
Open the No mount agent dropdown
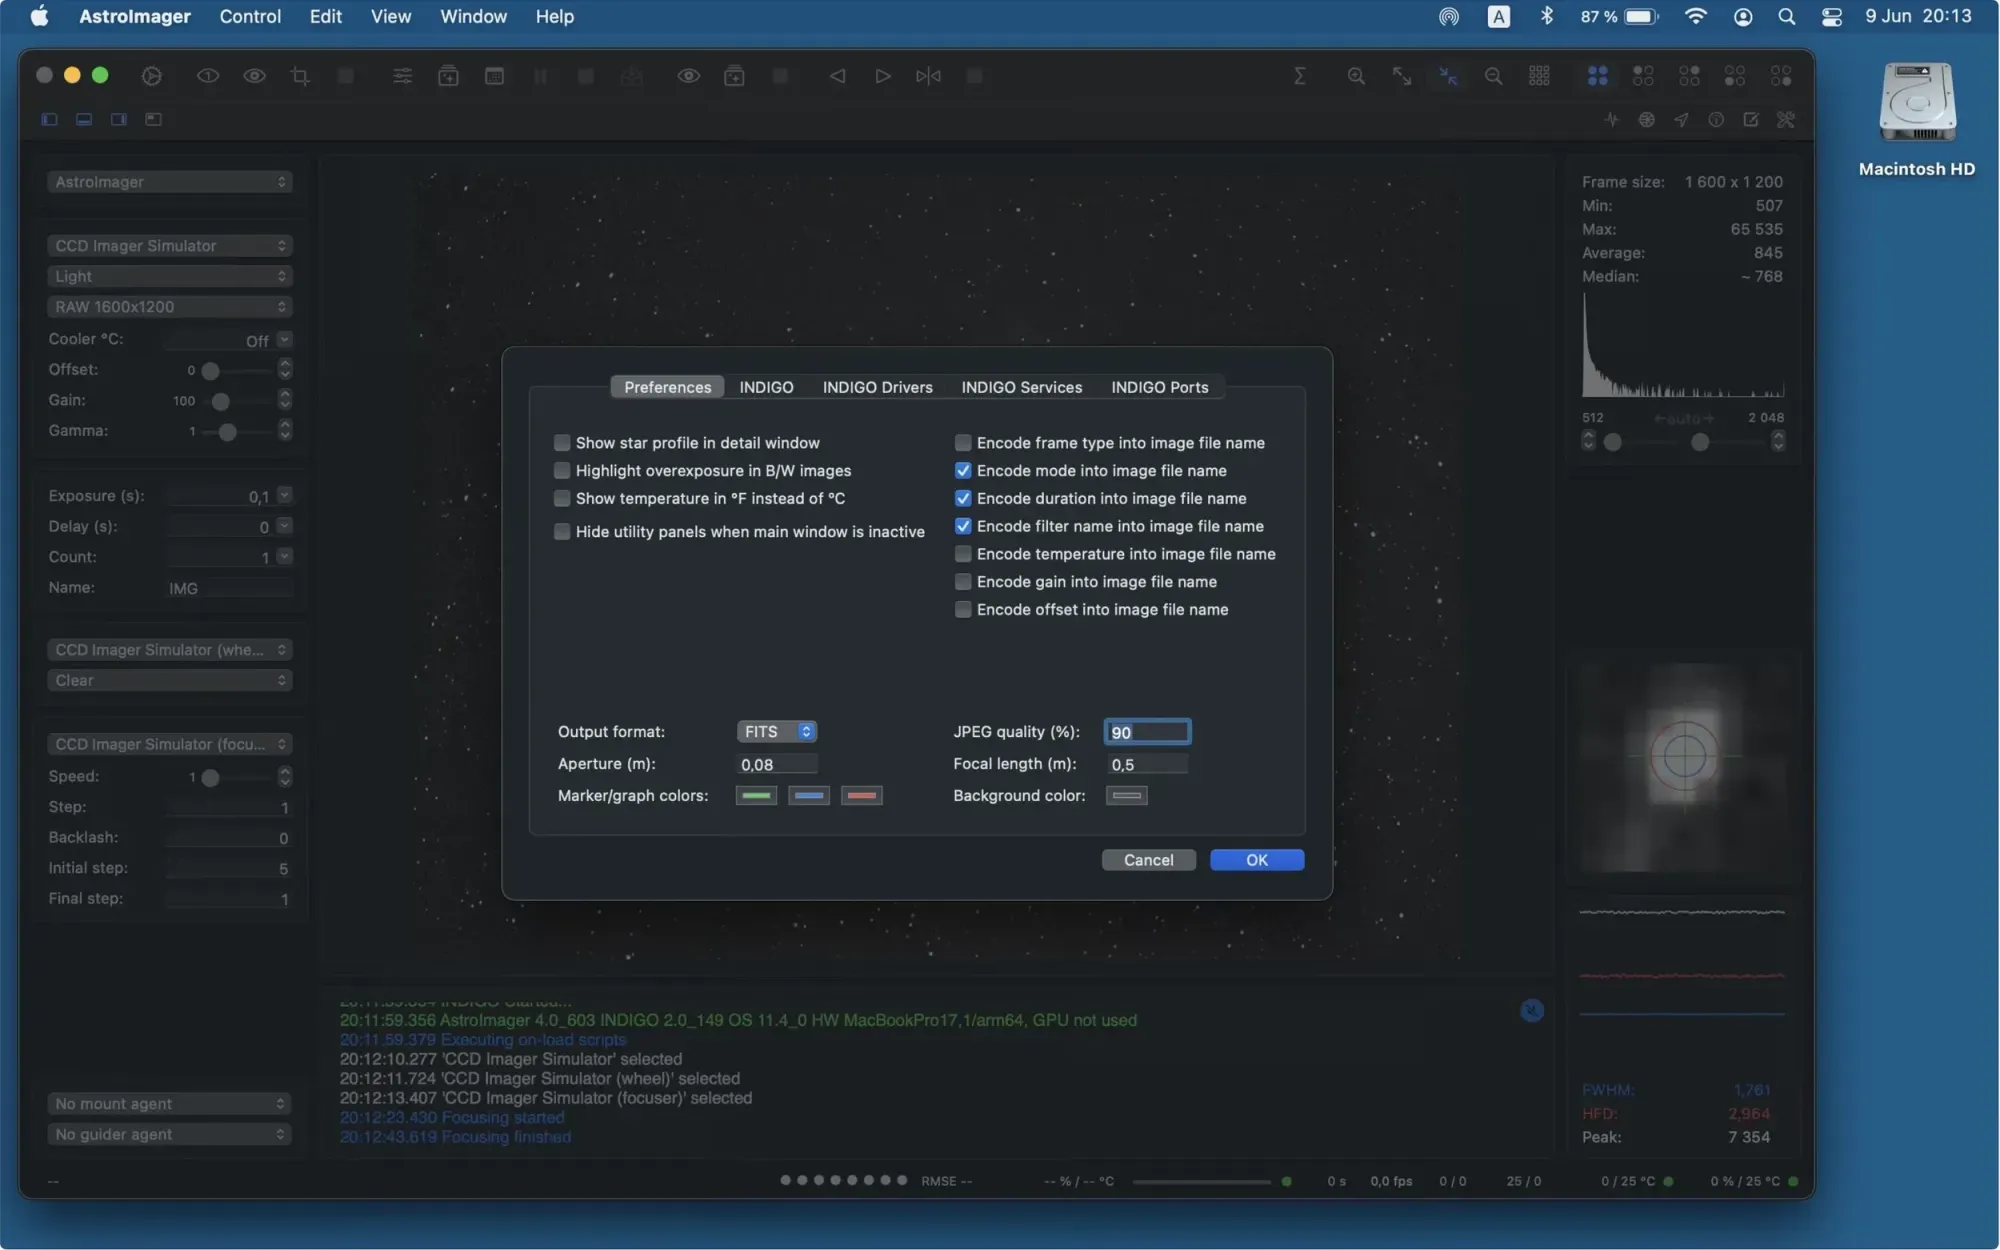coord(169,1104)
